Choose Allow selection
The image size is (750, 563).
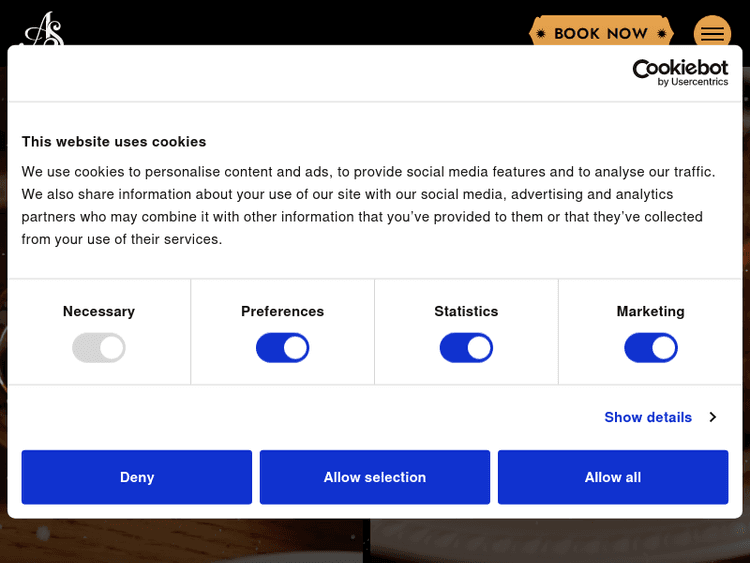[x=375, y=477]
